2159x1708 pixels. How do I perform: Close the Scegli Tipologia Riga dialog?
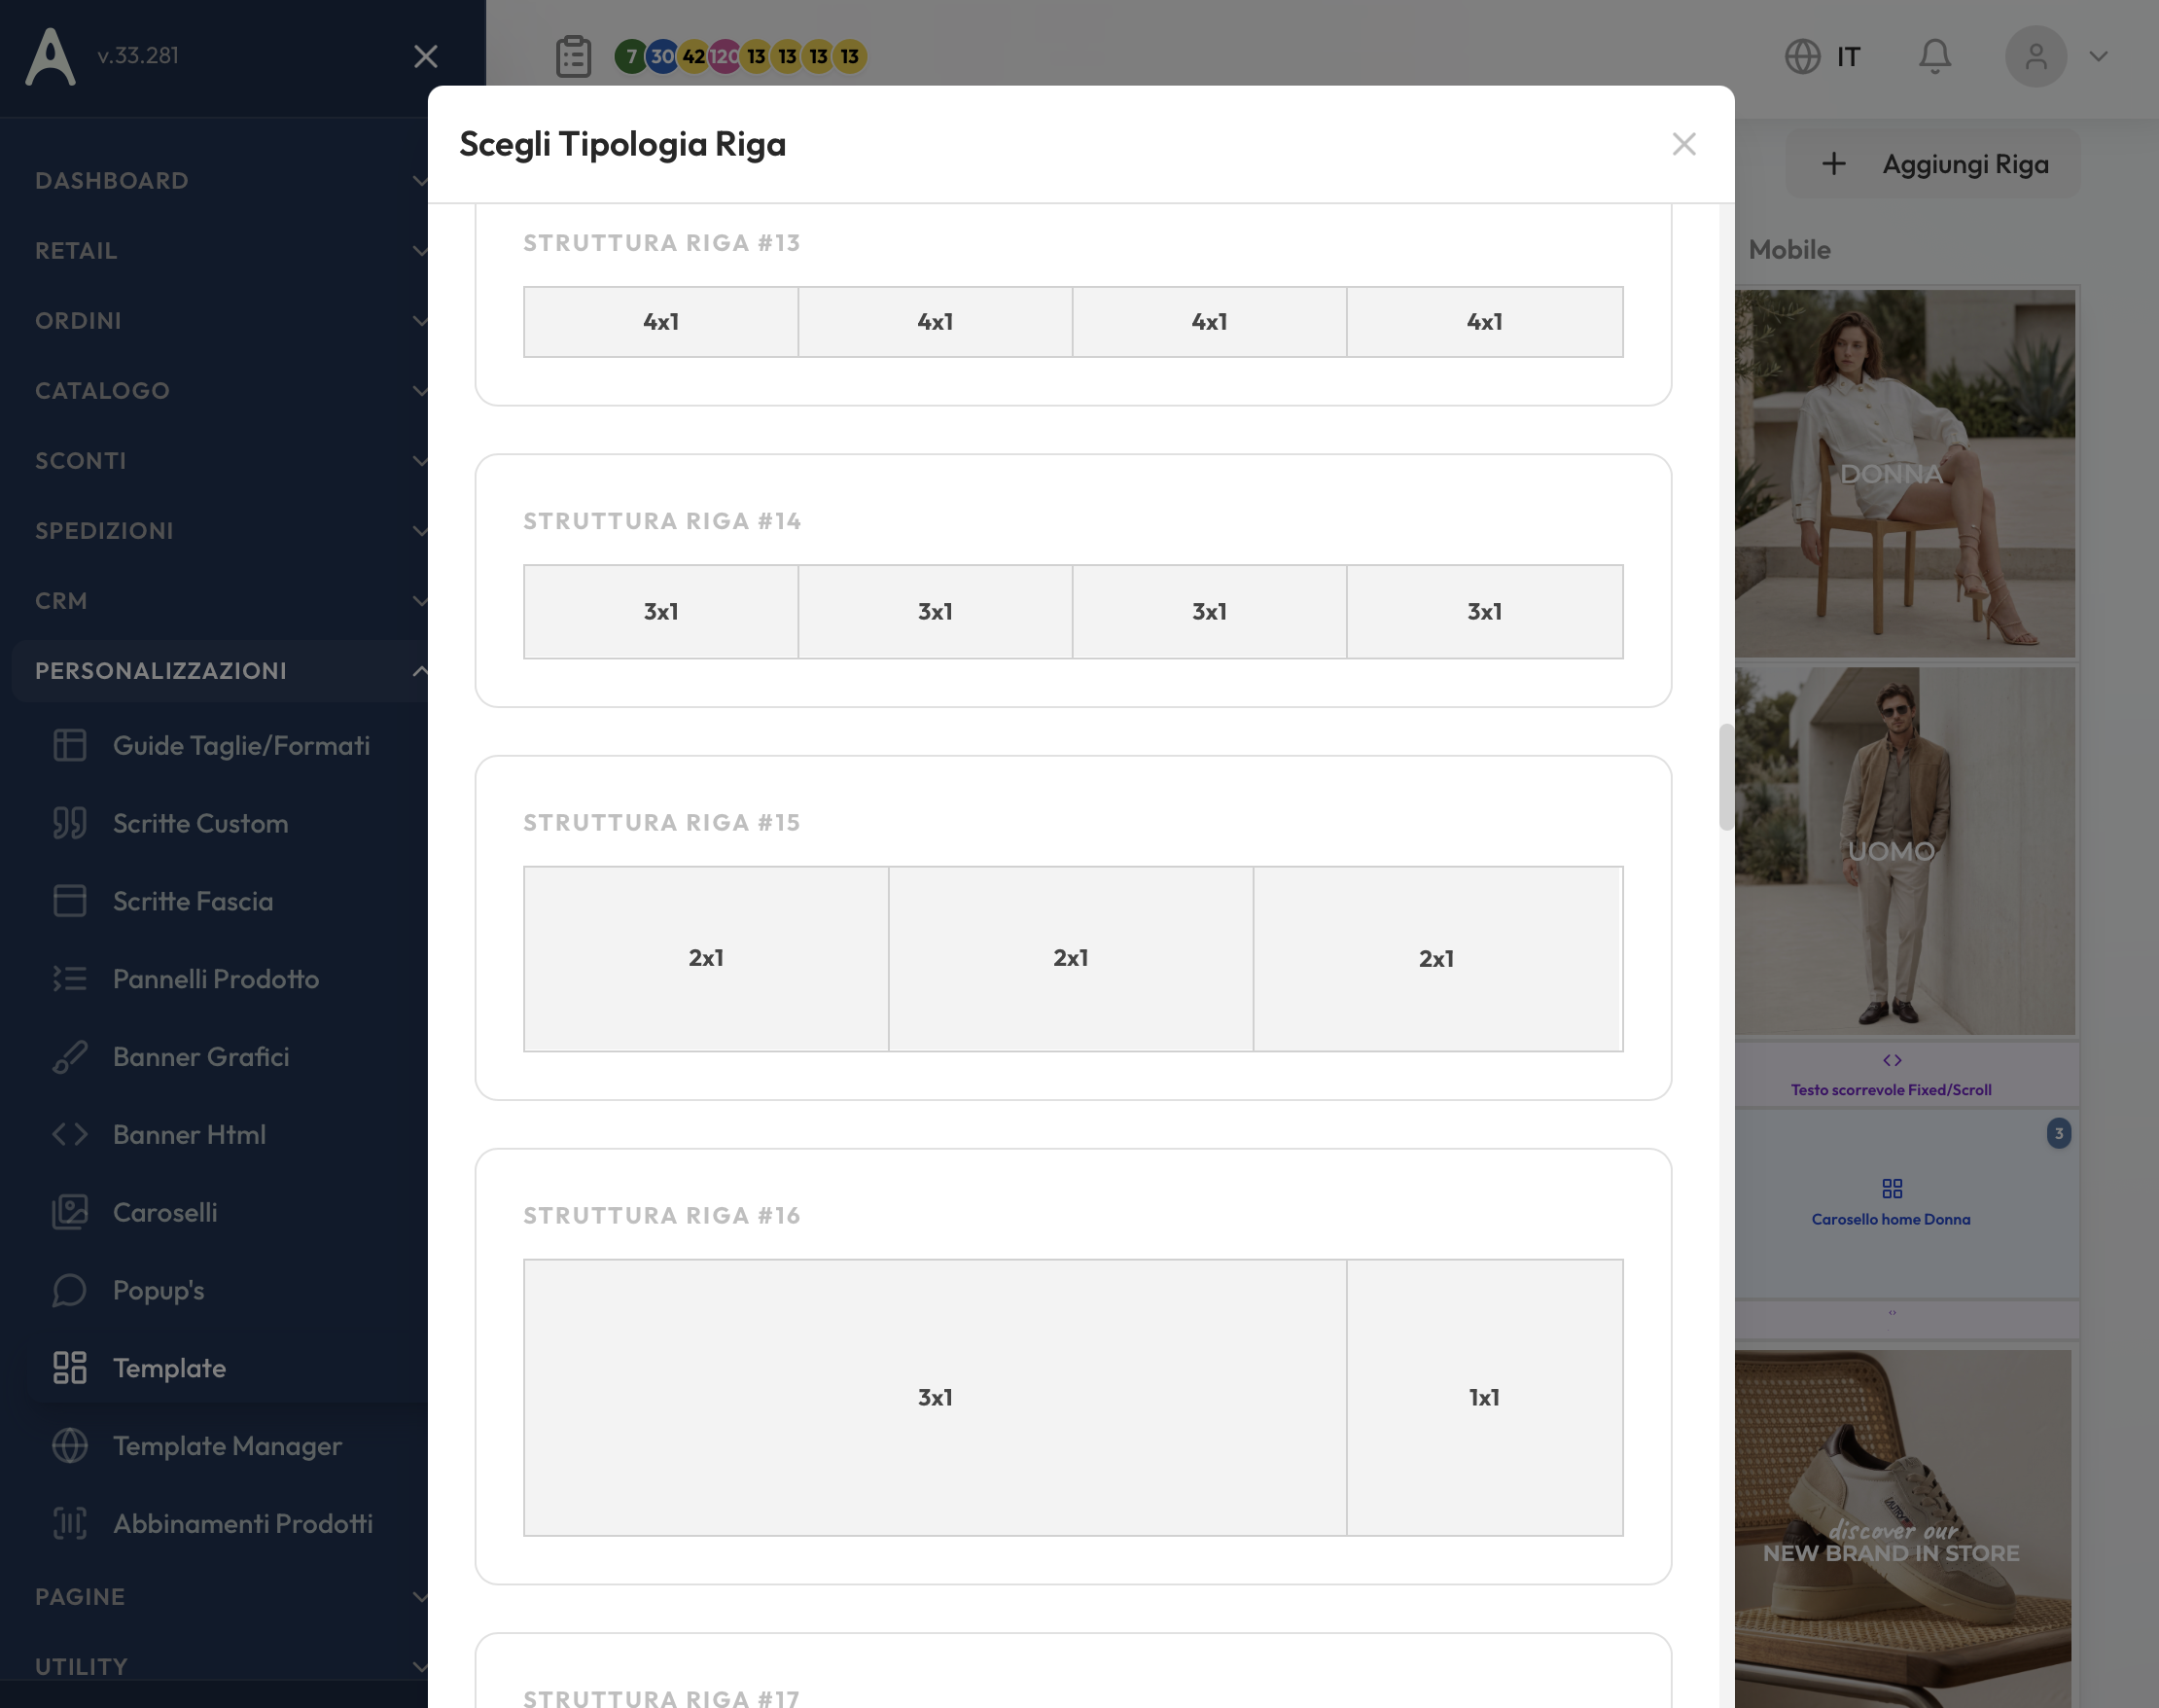coord(1684,144)
